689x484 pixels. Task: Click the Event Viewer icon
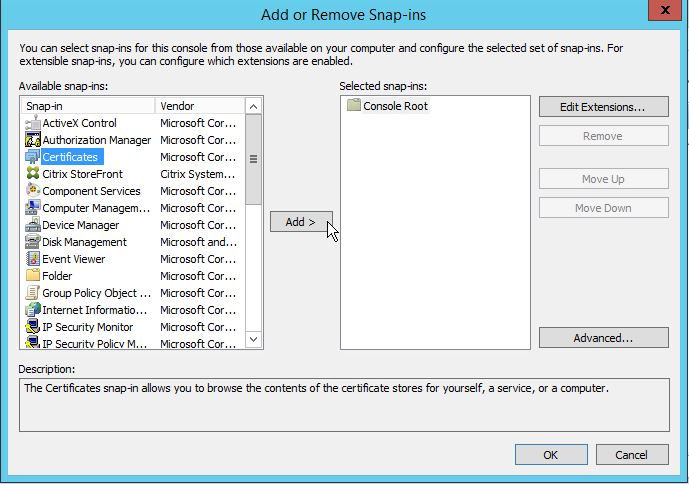(33, 258)
